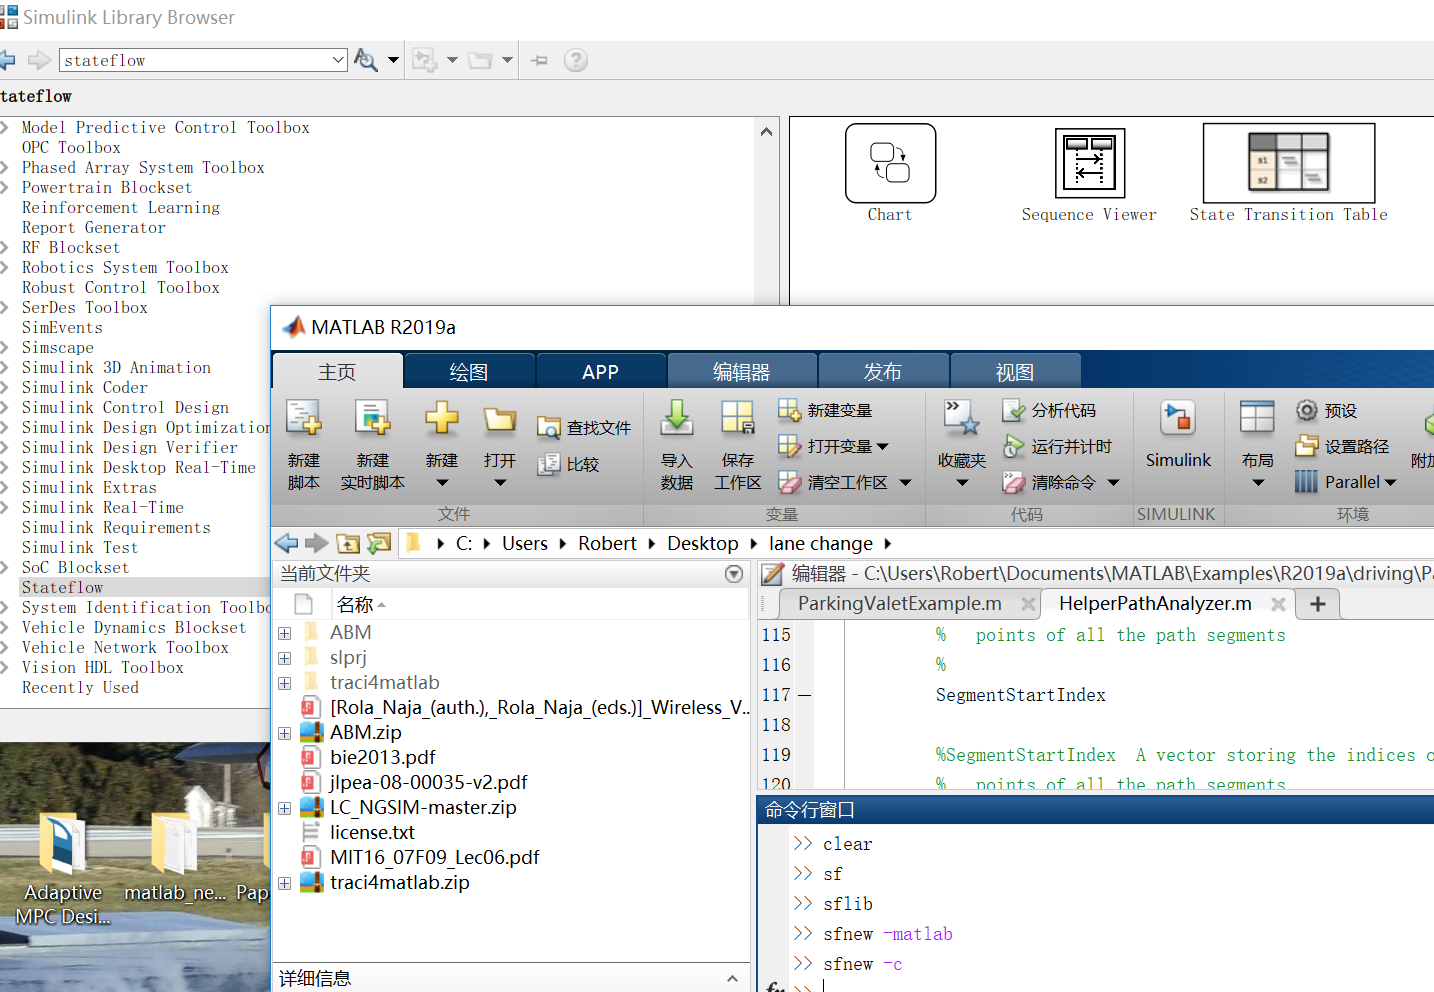Open the 清除命令 dropdown

click(x=1113, y=483)
